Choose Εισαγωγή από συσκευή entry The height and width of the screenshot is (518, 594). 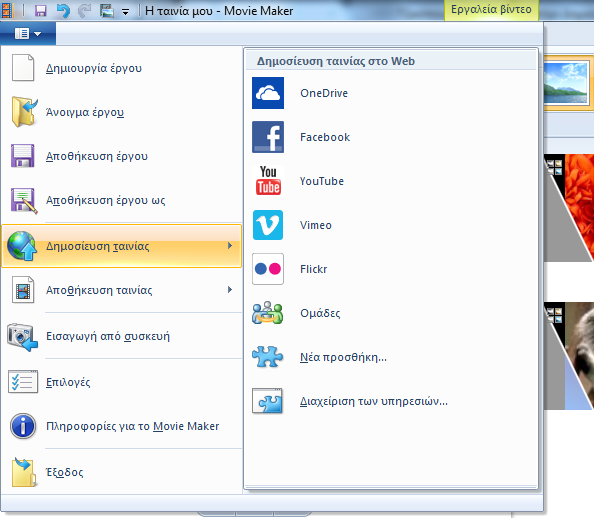[x=122, y=336]
